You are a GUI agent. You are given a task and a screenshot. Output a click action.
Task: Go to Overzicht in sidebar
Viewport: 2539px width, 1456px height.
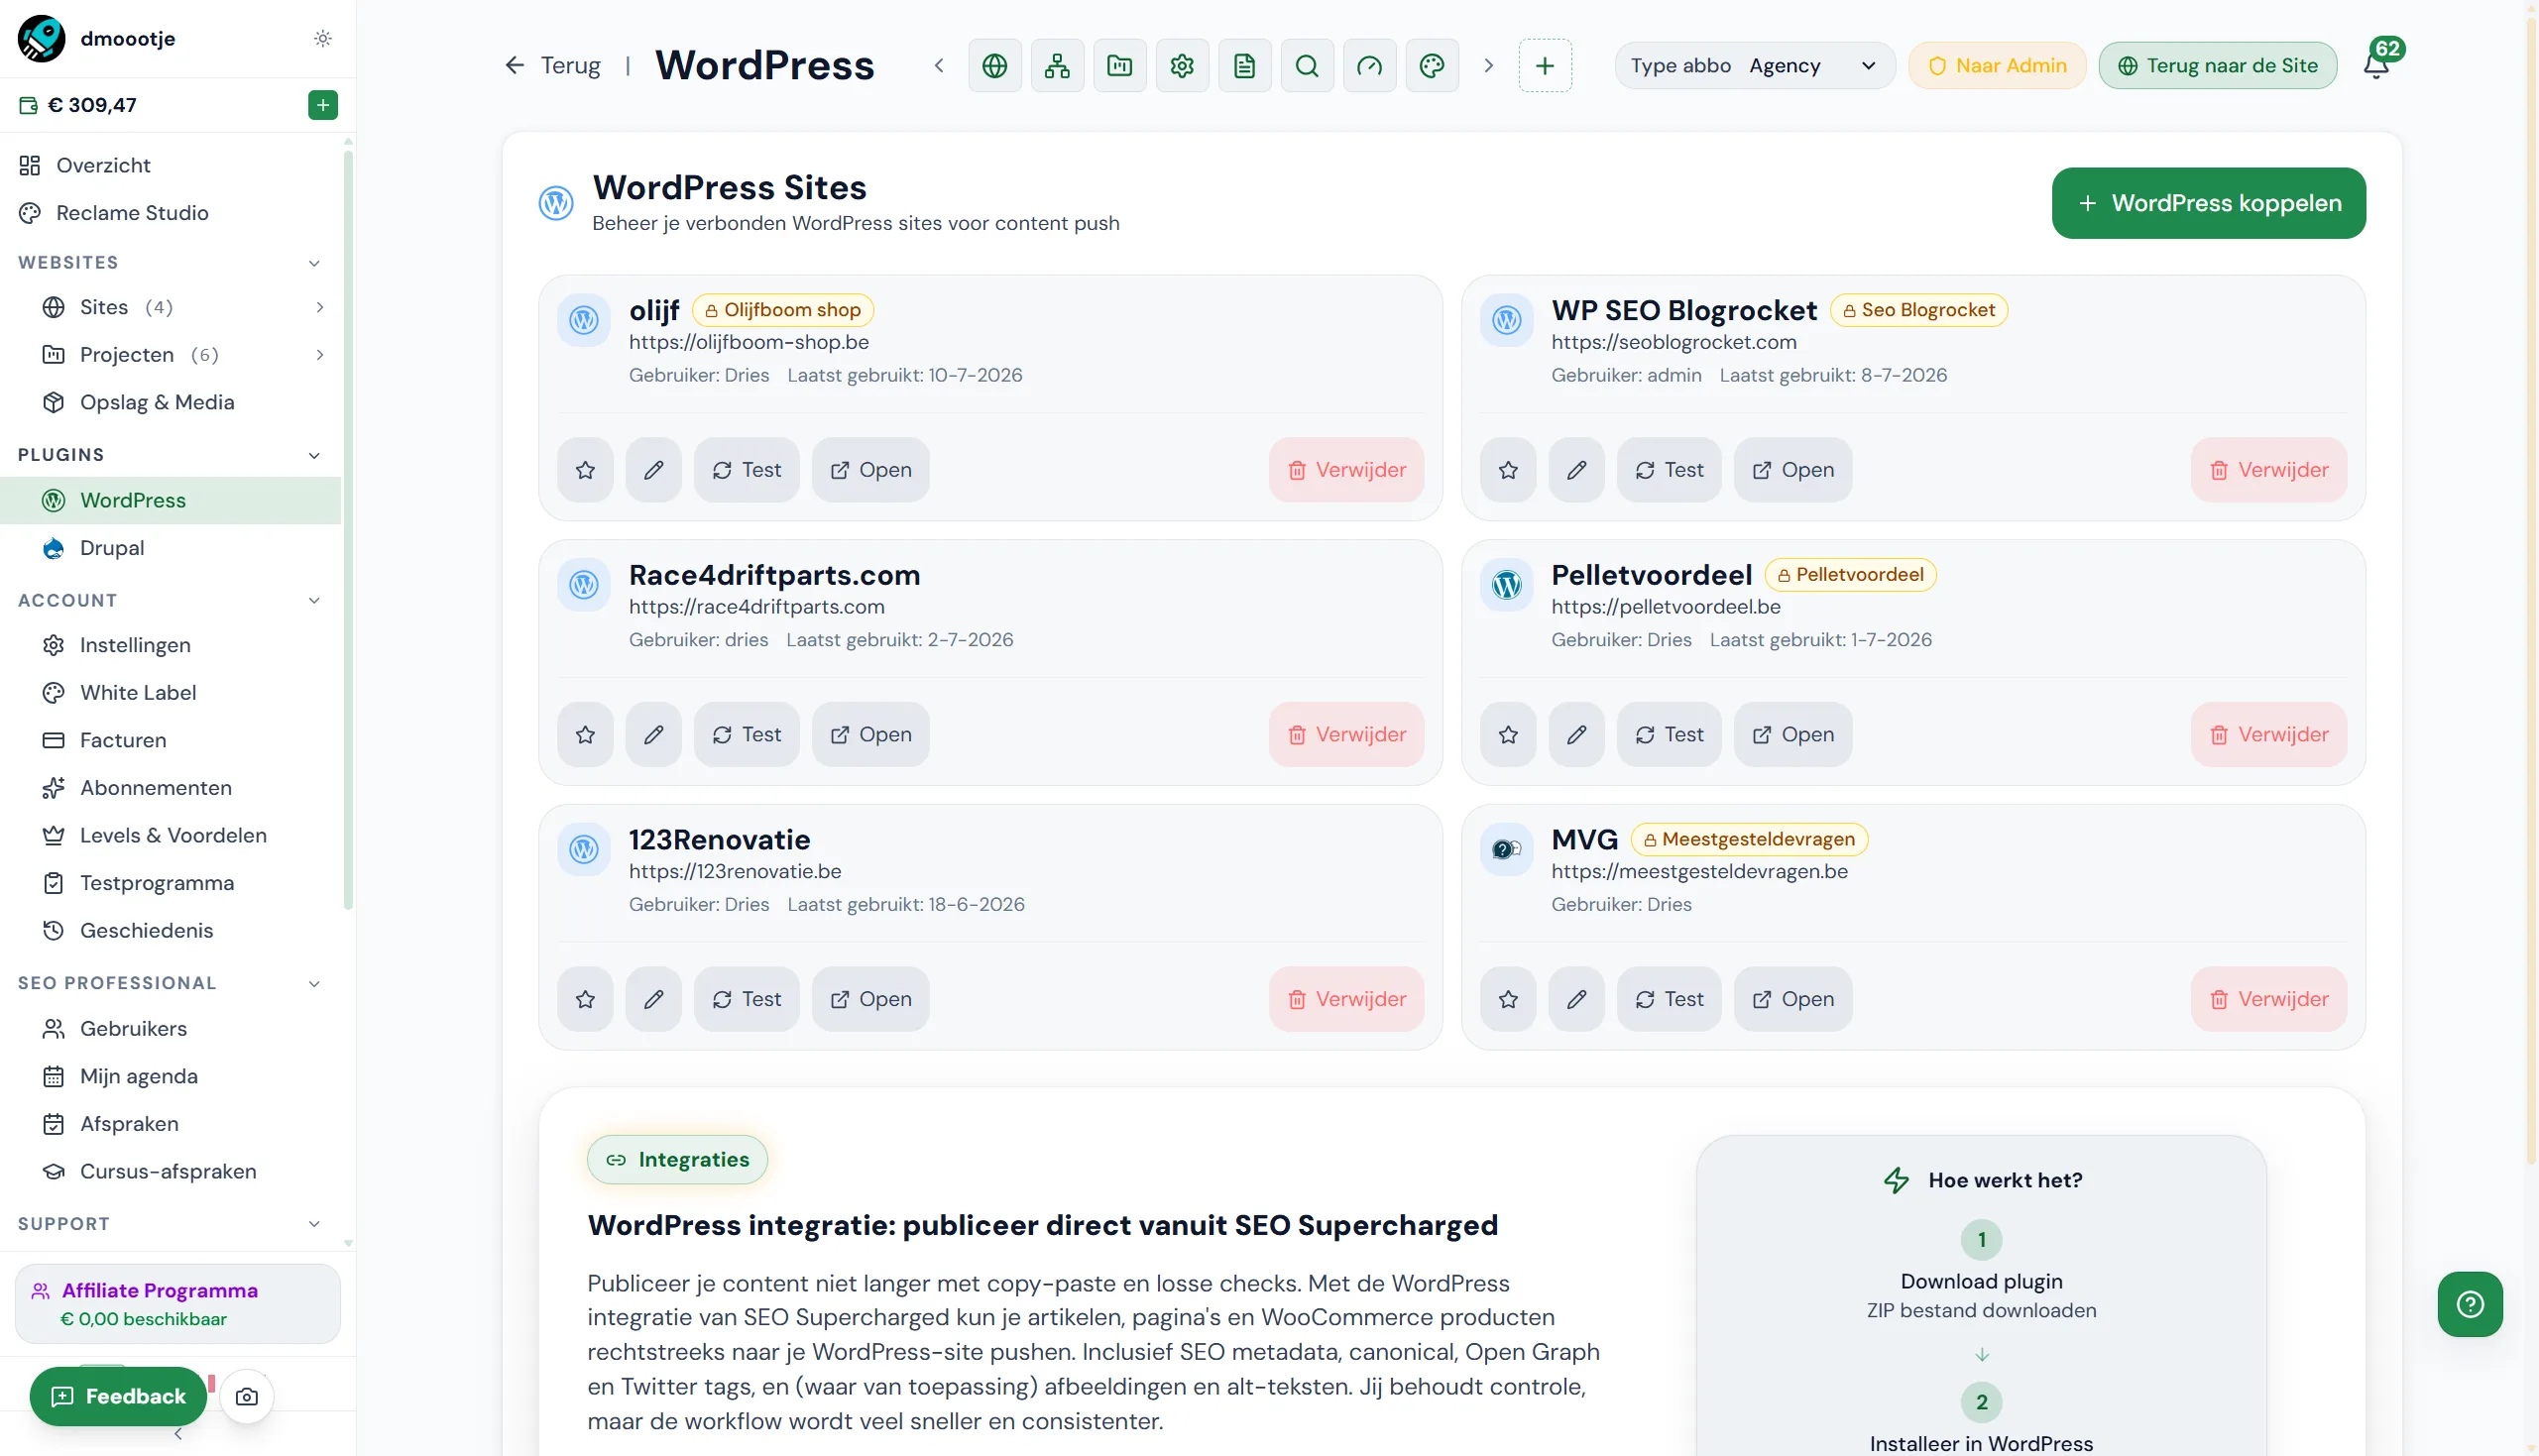tap(170, 165)
